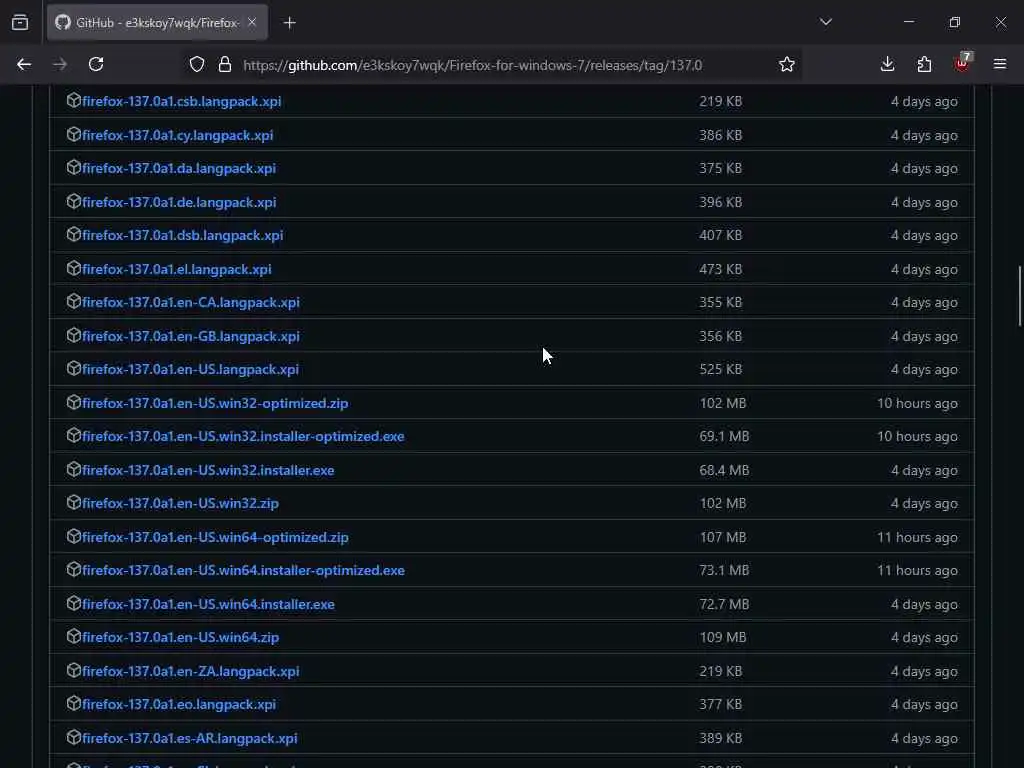The height and width of the screenshot is (768, 1024).
Task: Click package icon beside en-US.win64.zip
Action: (x=74, y=636)
